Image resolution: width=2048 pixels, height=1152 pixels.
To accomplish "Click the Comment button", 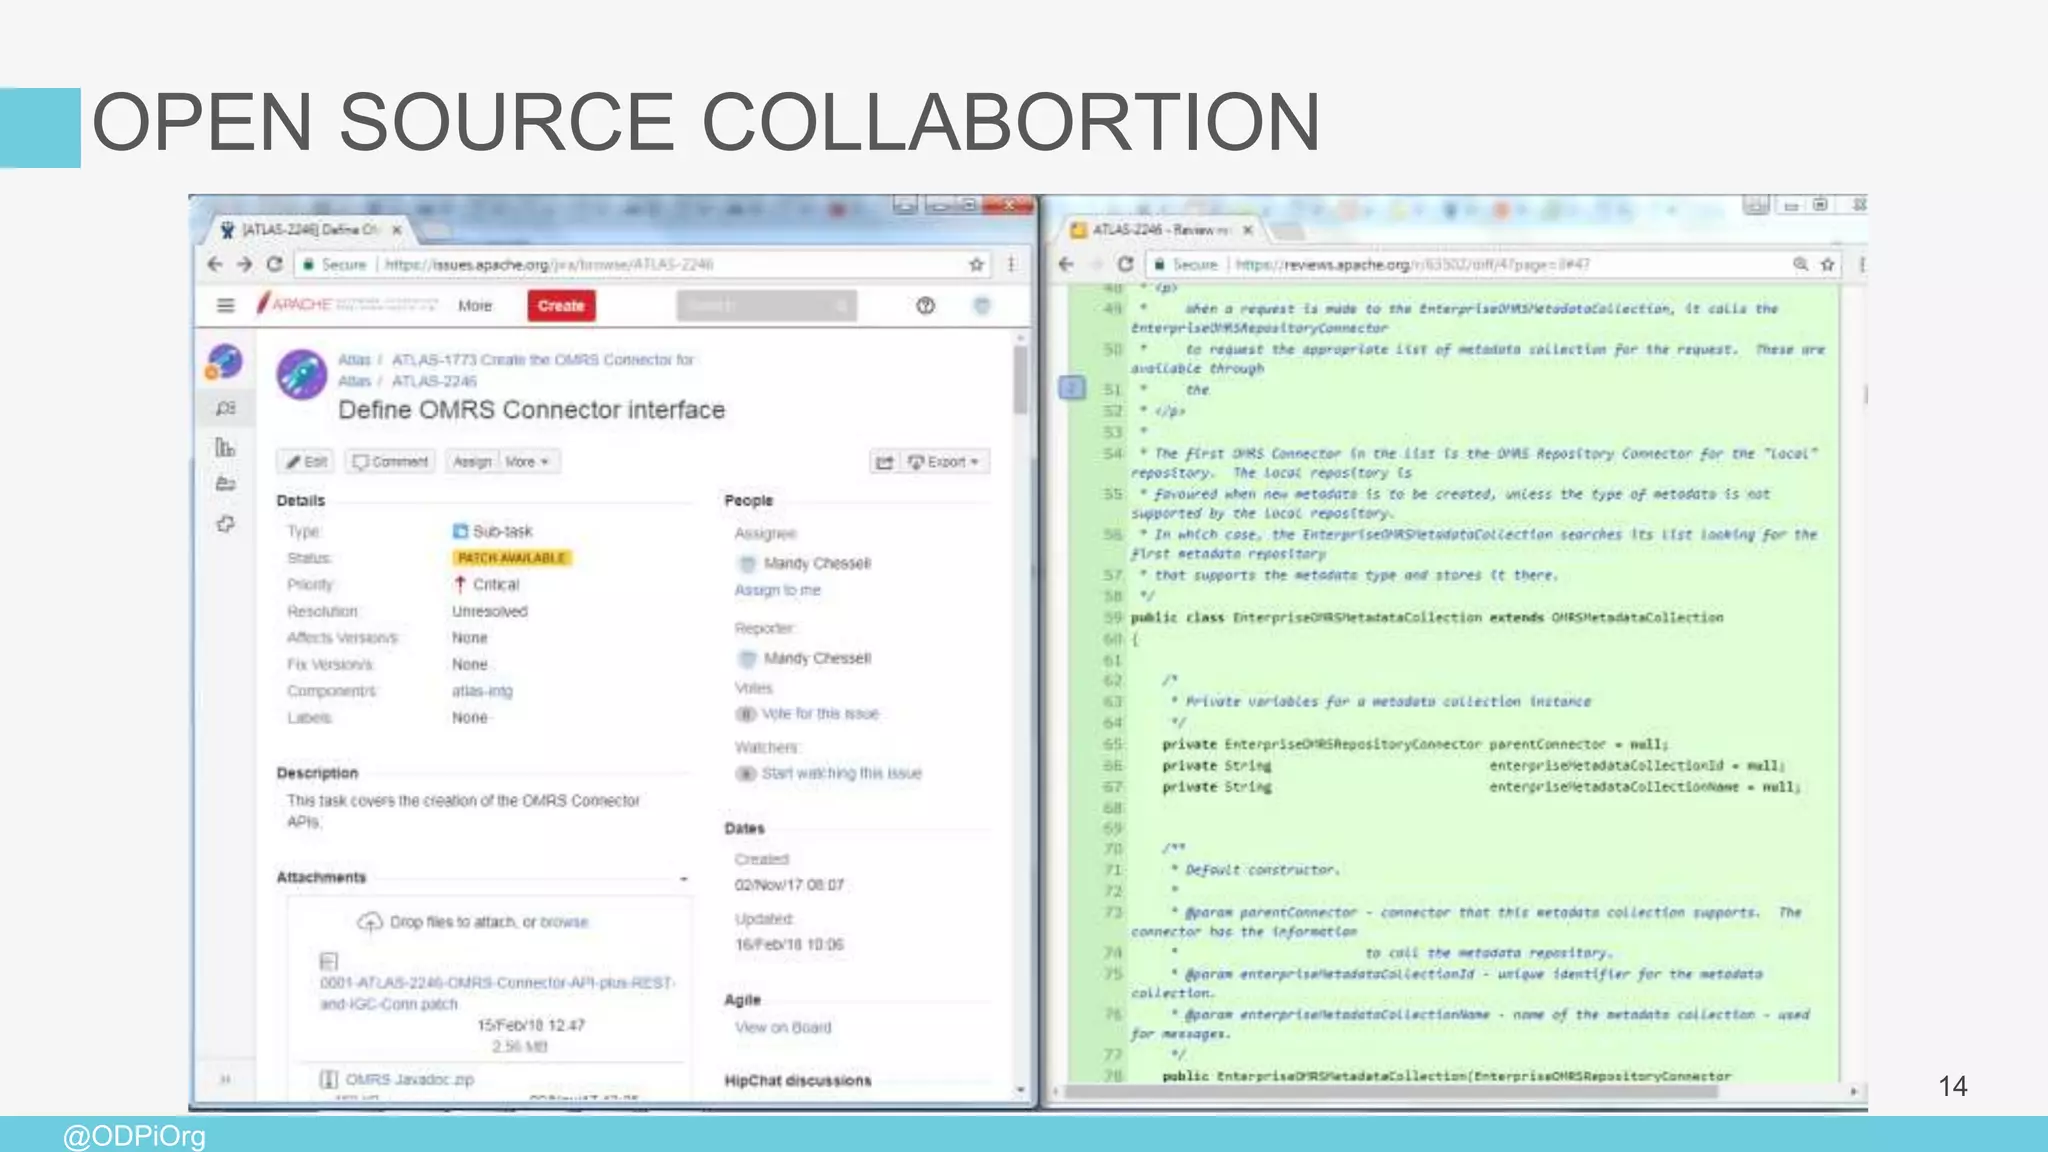I will tap(390, 462).
